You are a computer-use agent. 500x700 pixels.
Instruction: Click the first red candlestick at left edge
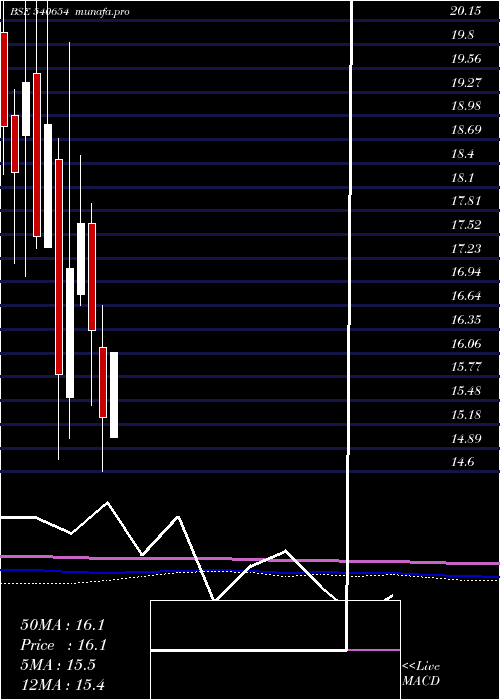pos(4,79)
